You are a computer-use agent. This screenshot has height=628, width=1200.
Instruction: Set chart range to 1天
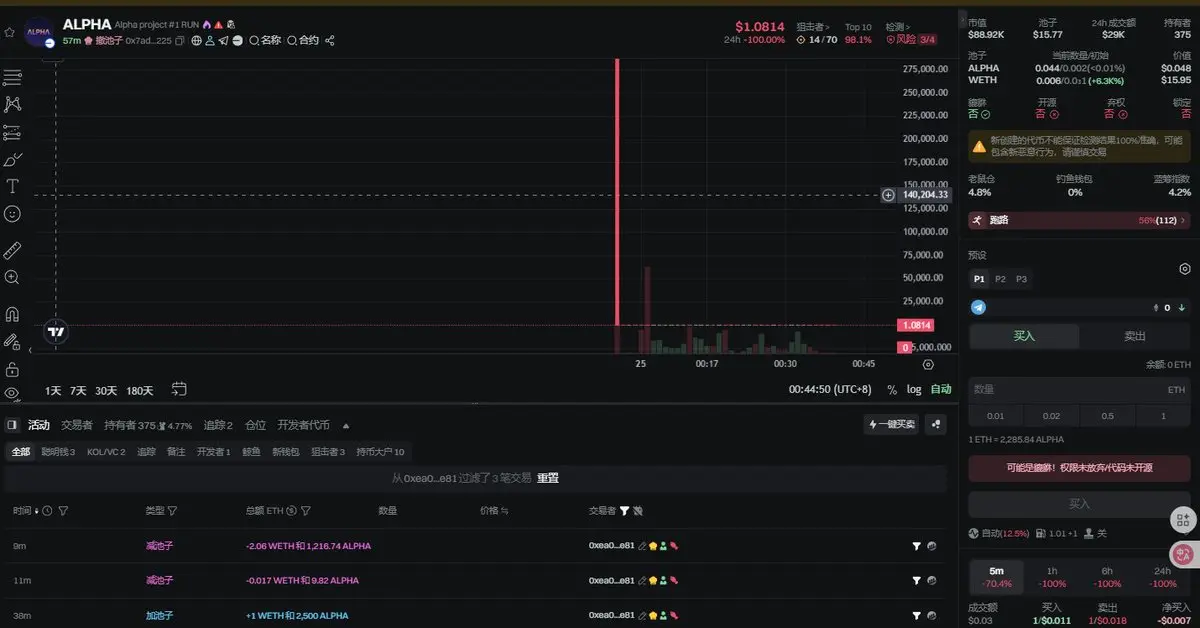click(53, 390)
